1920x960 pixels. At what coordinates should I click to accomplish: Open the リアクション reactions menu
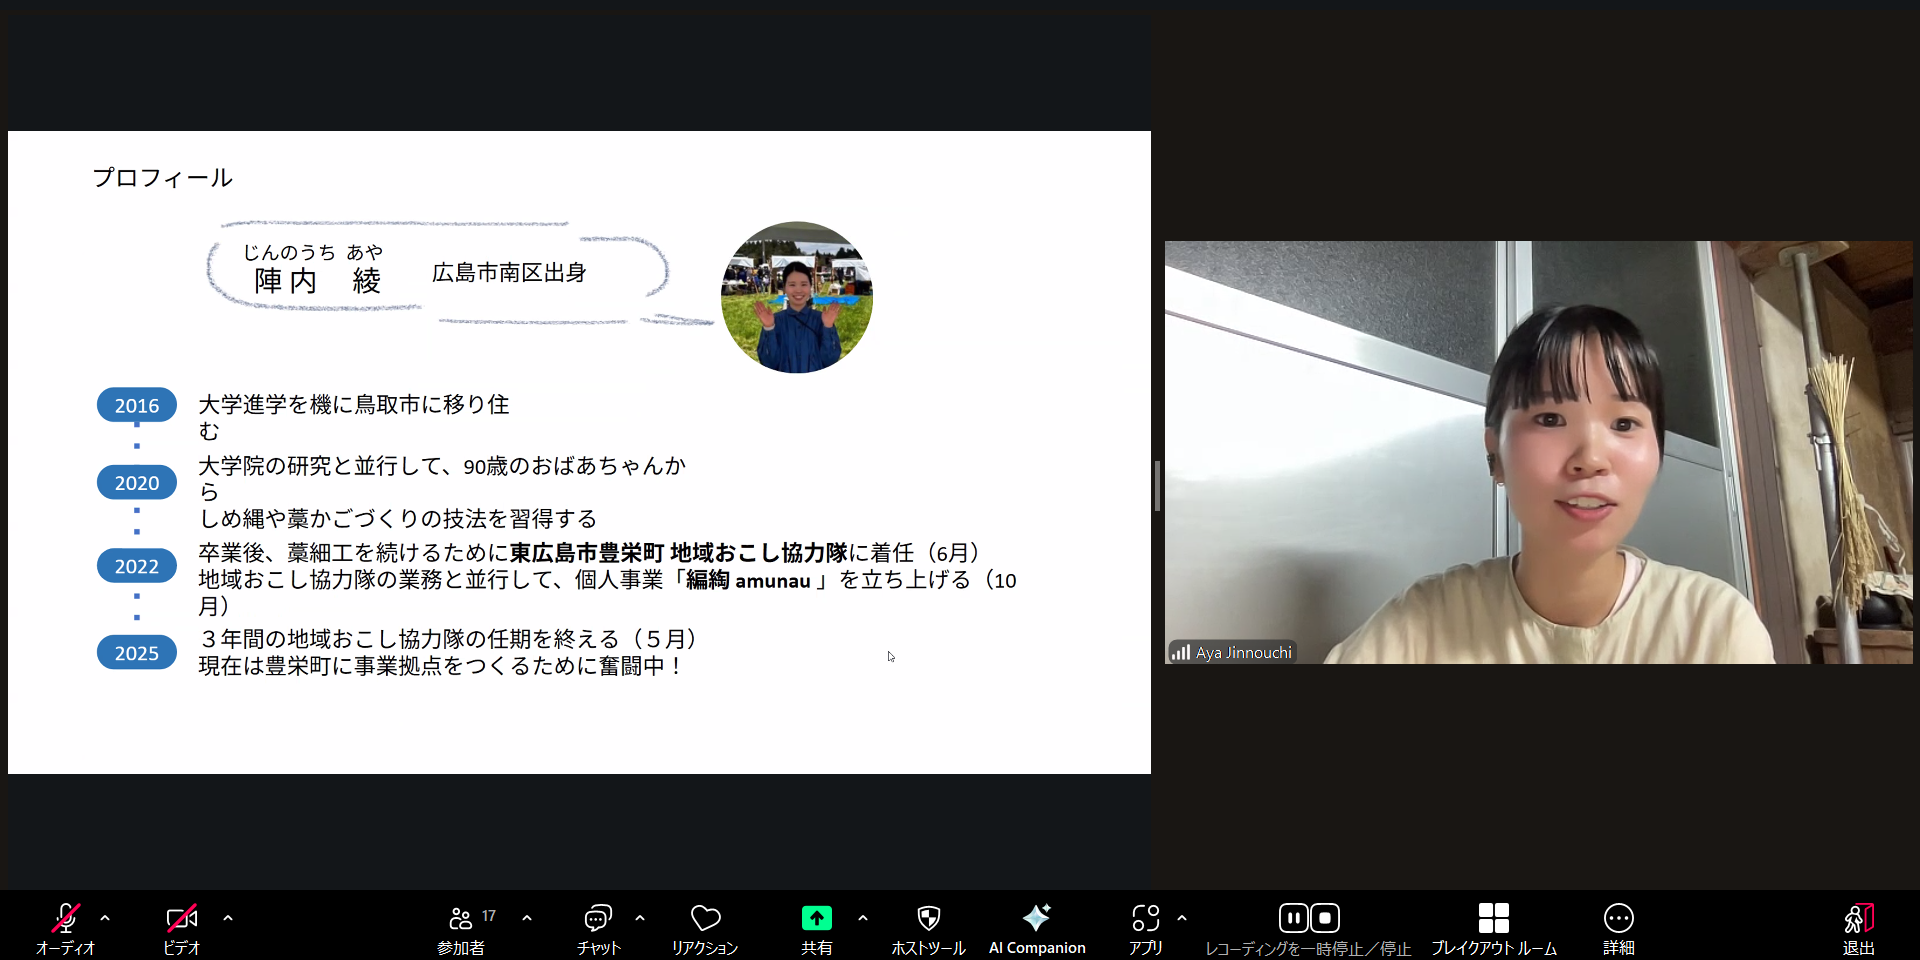click(705, 927)
